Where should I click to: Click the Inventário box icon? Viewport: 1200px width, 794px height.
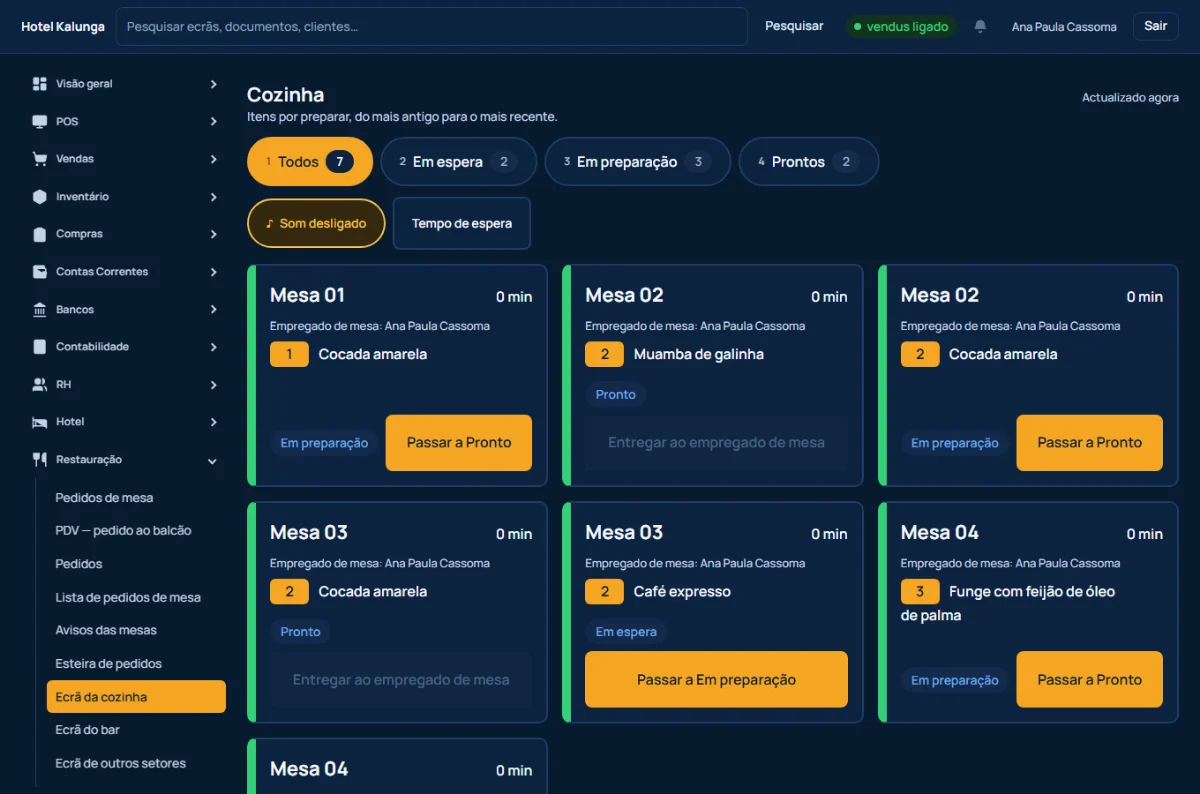point(40,197)
